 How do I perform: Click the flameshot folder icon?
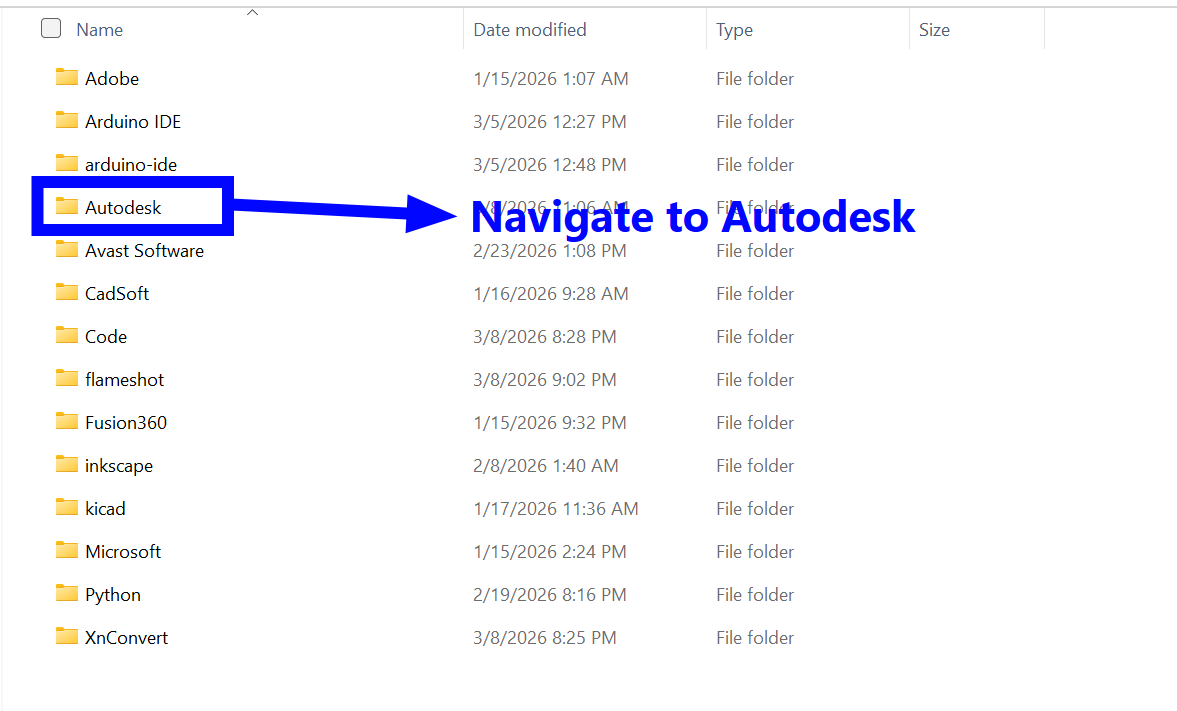click(67, 379)
